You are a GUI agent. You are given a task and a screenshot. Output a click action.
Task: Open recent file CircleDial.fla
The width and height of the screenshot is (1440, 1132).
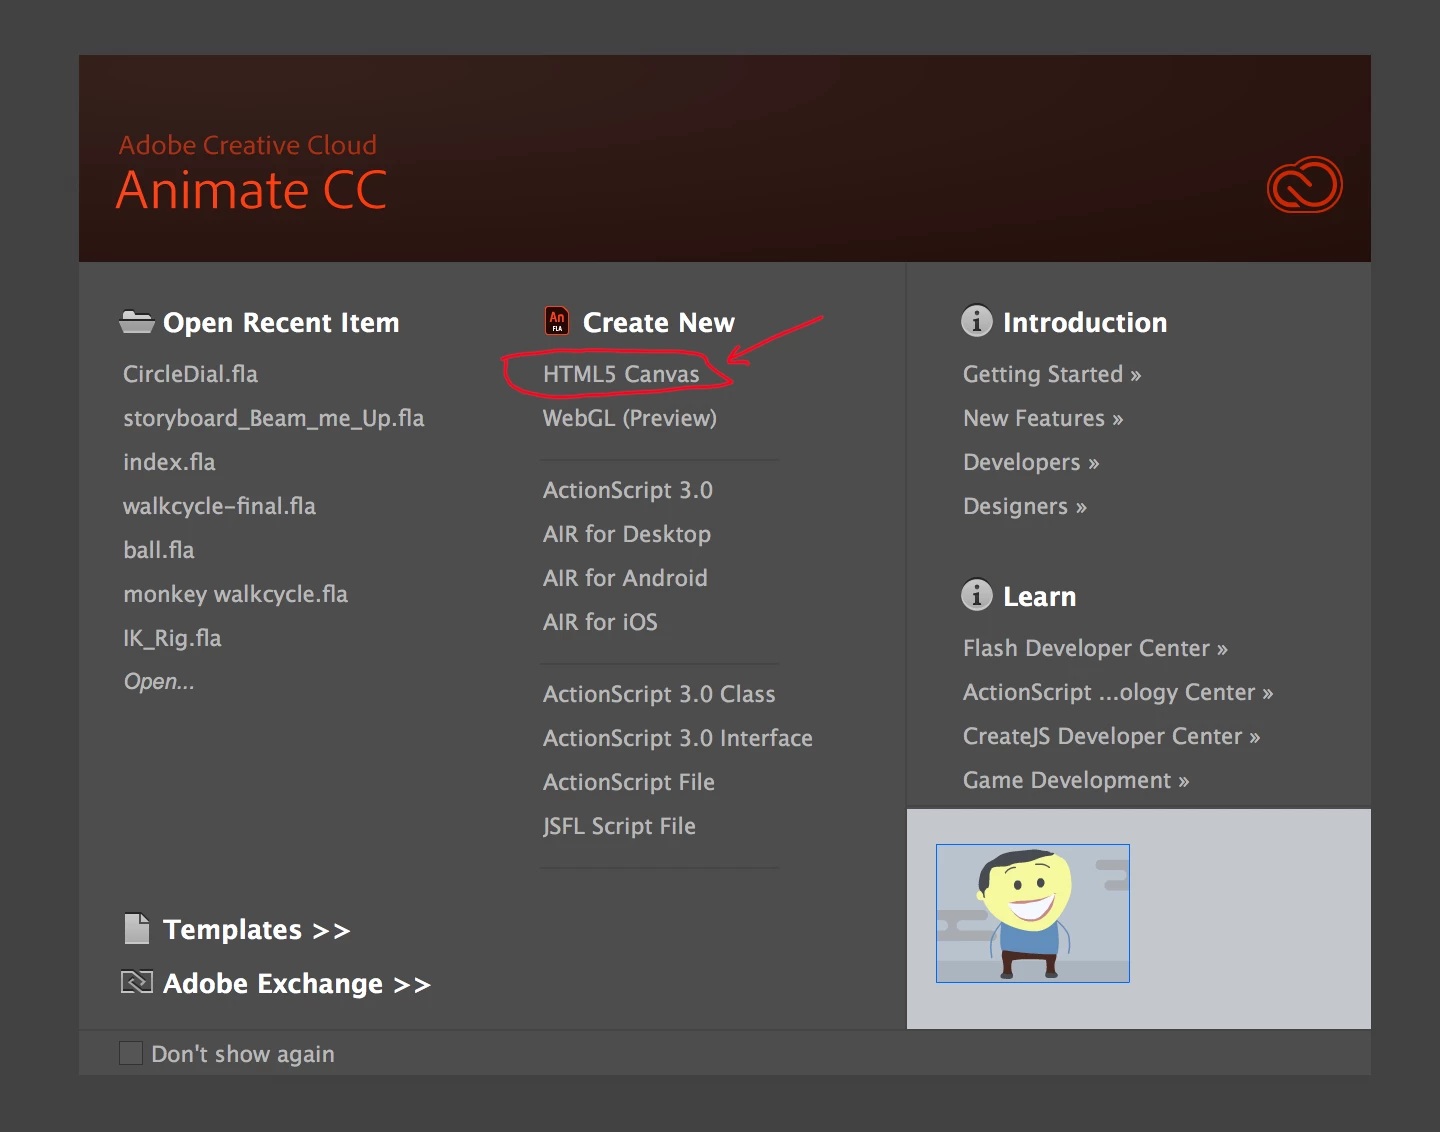coord(190,374)
